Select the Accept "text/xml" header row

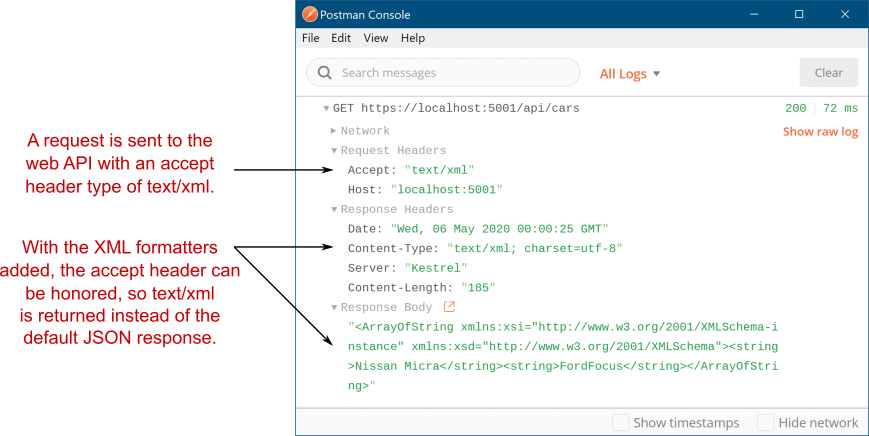[411, 170]
